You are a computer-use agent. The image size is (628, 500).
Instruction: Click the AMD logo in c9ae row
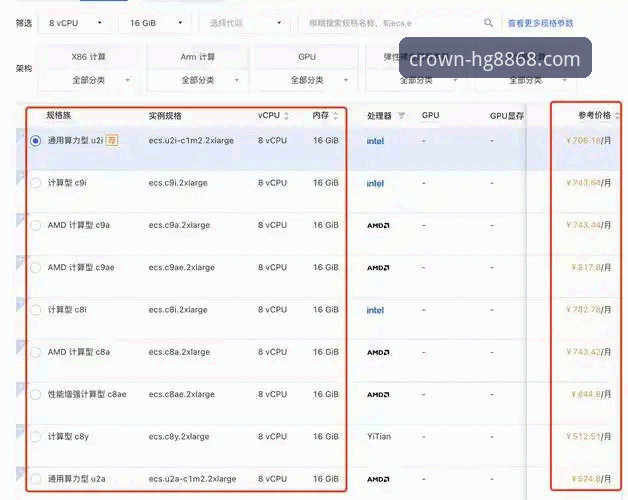(x=378, y=268)
